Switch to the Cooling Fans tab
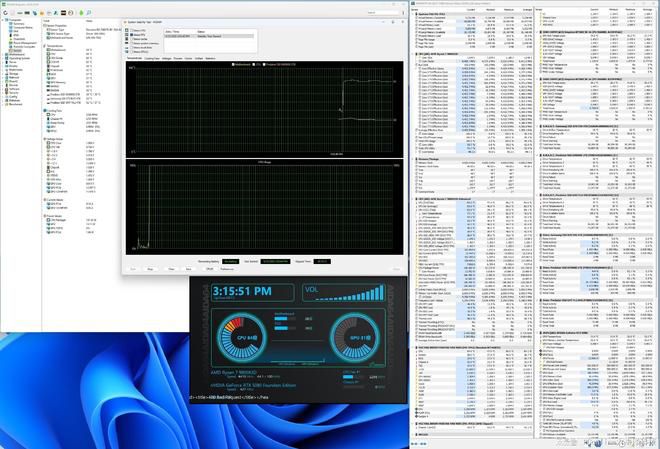Viewport: 660px width, 449px height. 152,58
